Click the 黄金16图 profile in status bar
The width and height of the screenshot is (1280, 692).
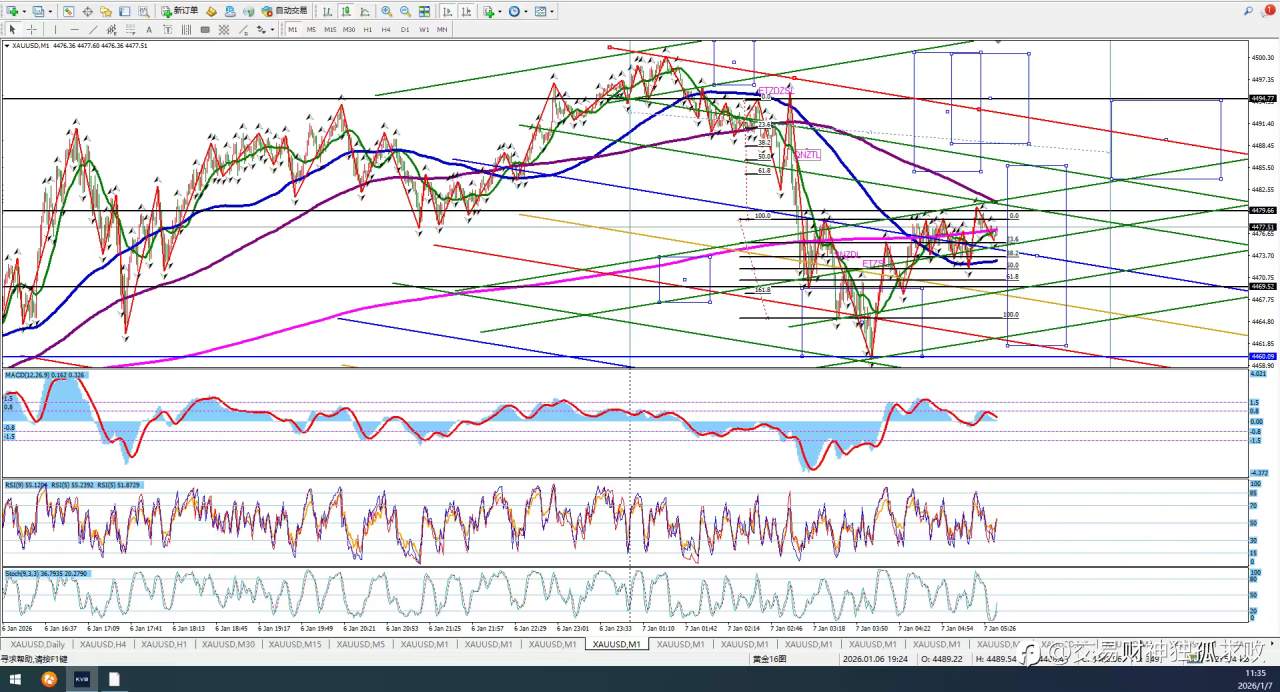click(769, 659)
